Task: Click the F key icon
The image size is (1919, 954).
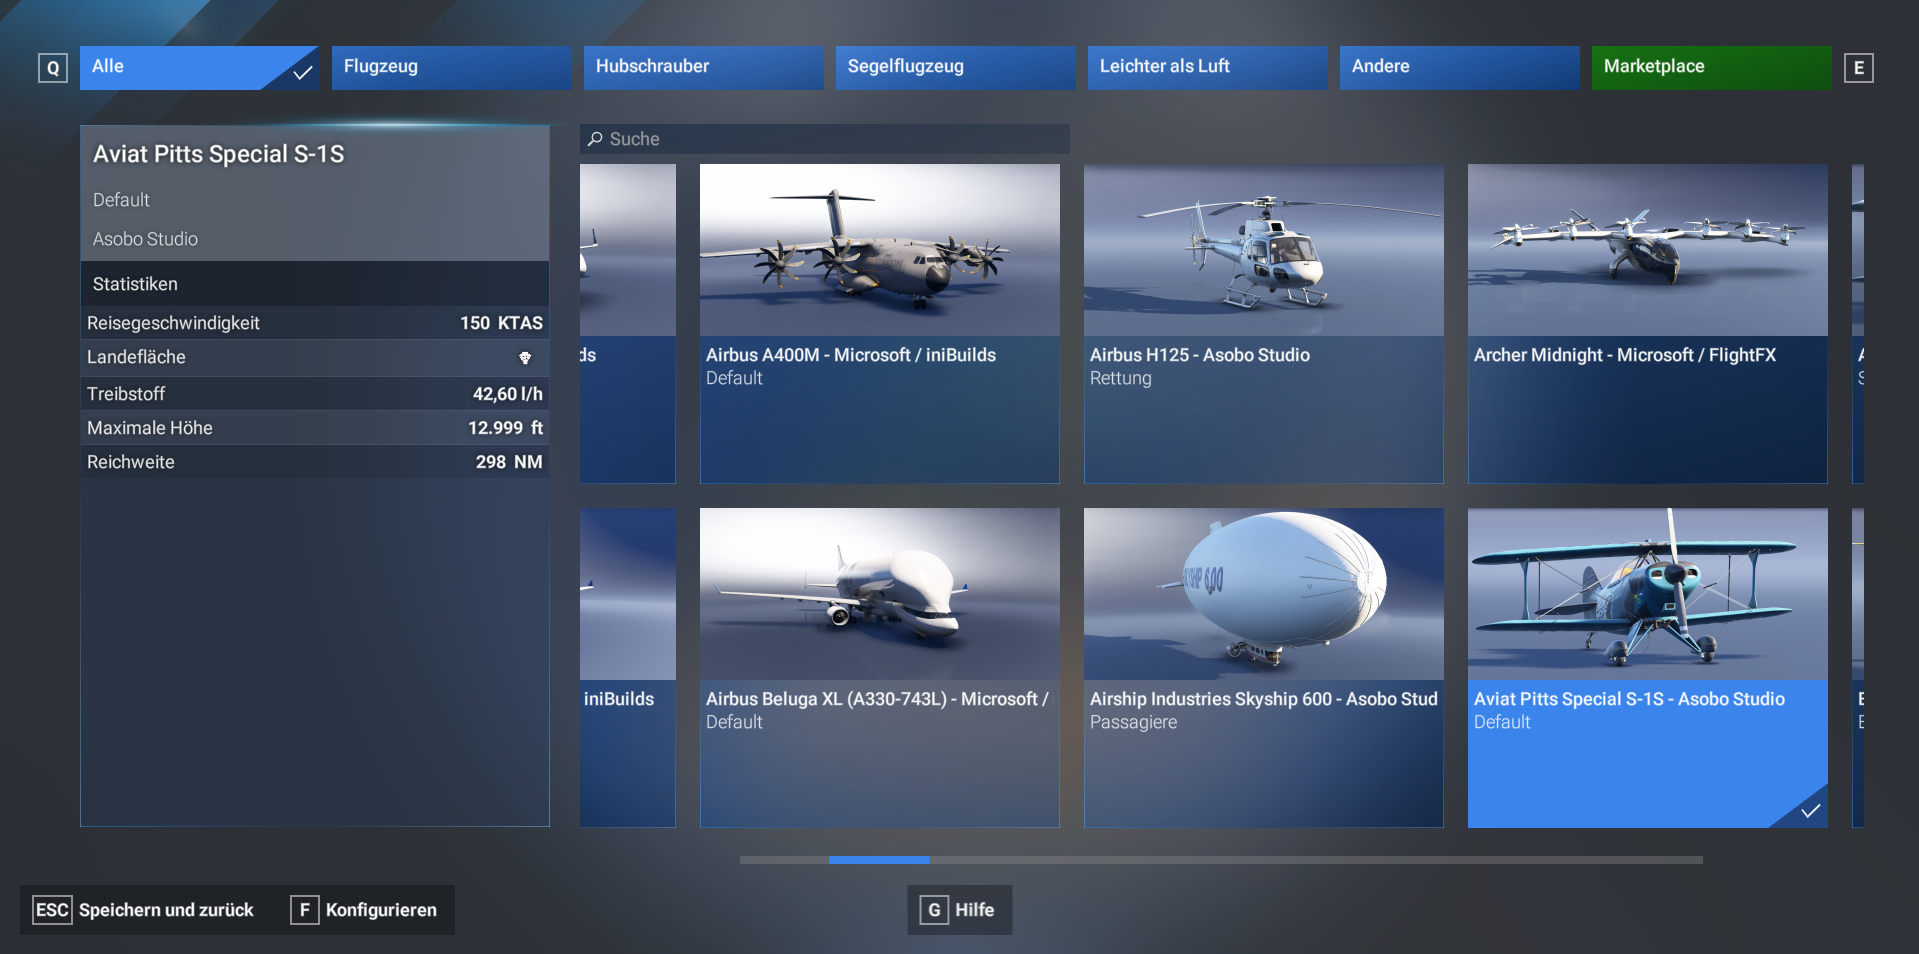Action: point(305,910)
